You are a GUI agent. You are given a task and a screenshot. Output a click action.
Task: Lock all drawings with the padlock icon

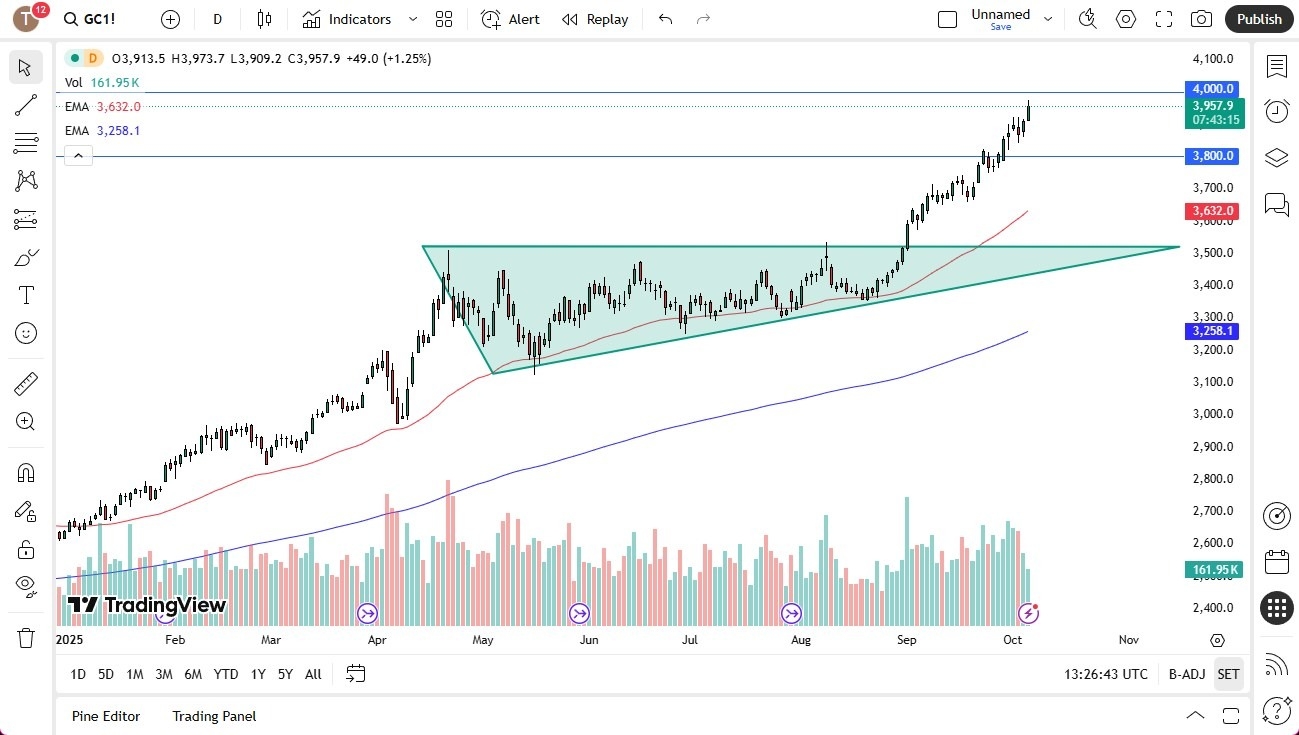[x=26, y=548]
